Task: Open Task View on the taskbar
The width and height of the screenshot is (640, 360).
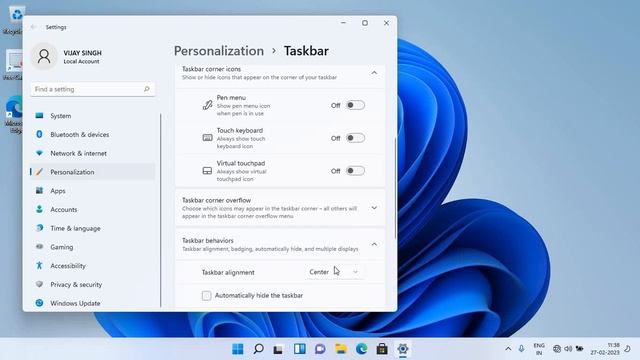Action: pos(279,349)
